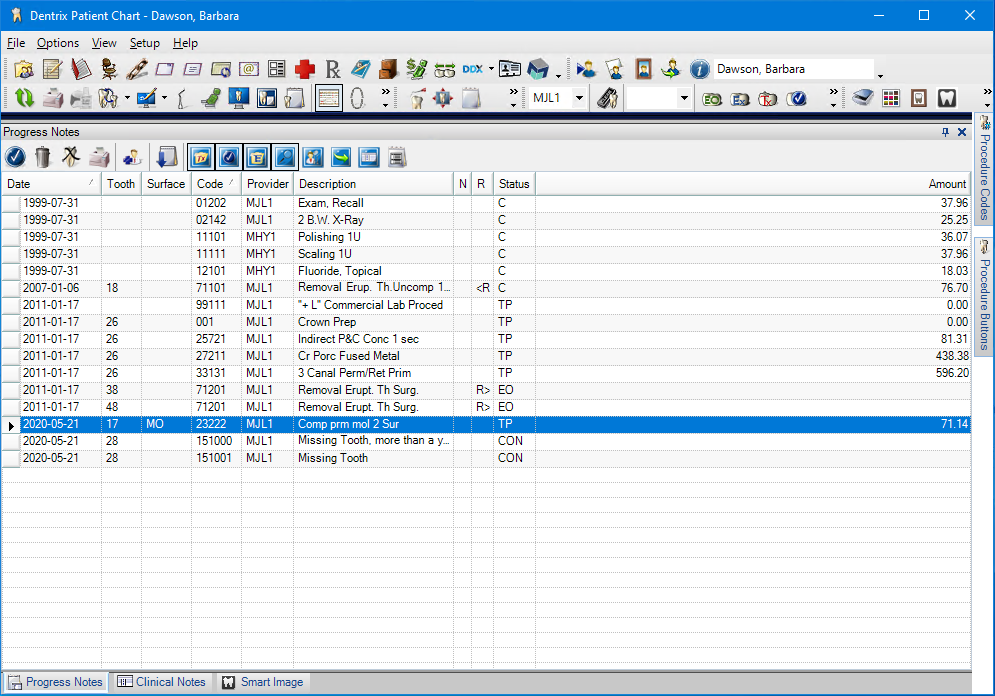Open the MJL1 provider dropdown

(579, 98)
